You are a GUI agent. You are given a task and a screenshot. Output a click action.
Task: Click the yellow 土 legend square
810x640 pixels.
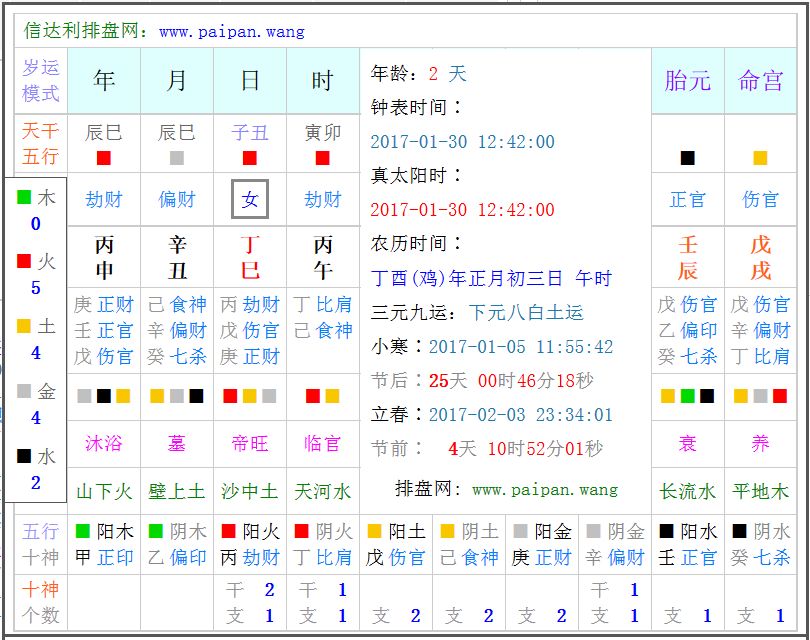(24, 326)
